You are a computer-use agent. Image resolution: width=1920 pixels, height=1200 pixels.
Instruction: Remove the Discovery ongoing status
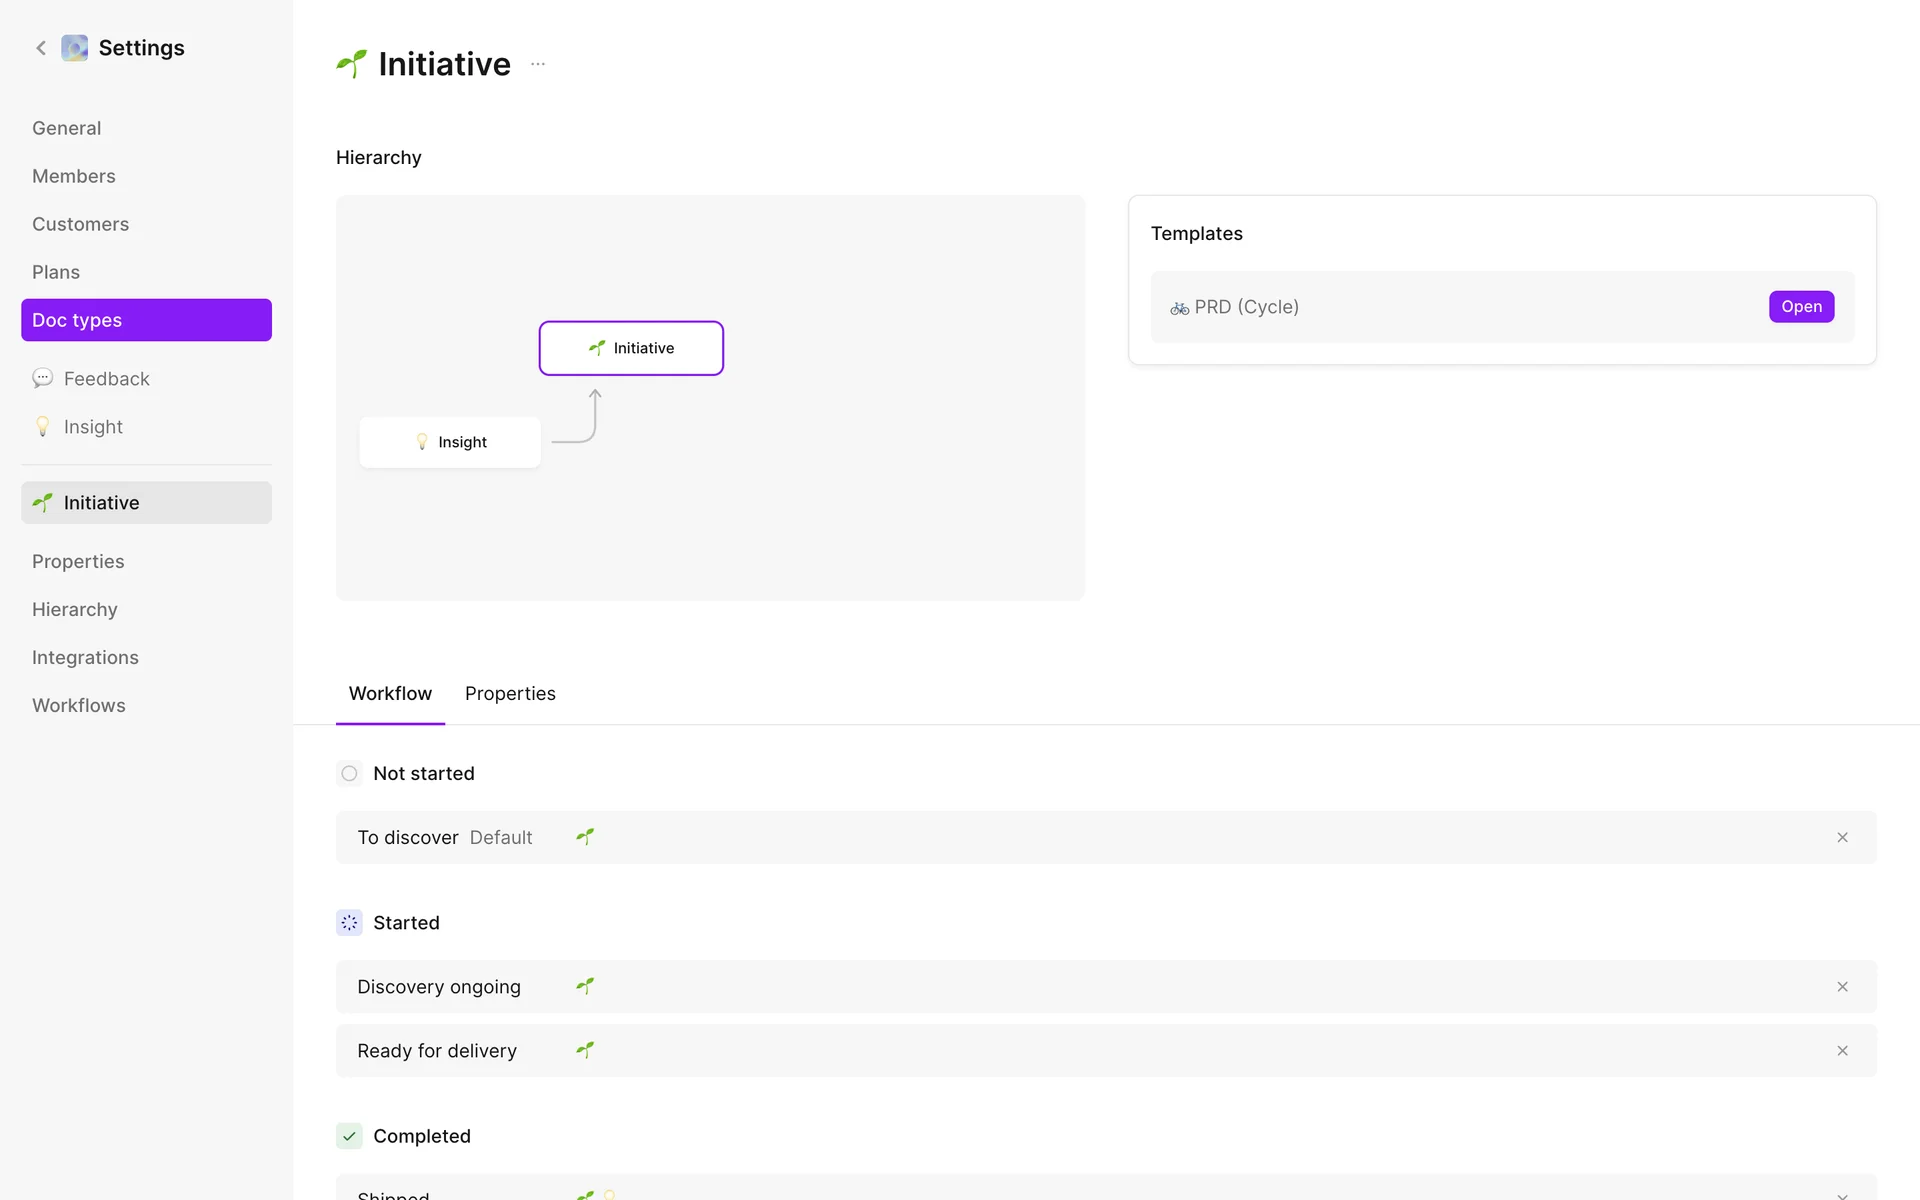[x=1842, y=987]
